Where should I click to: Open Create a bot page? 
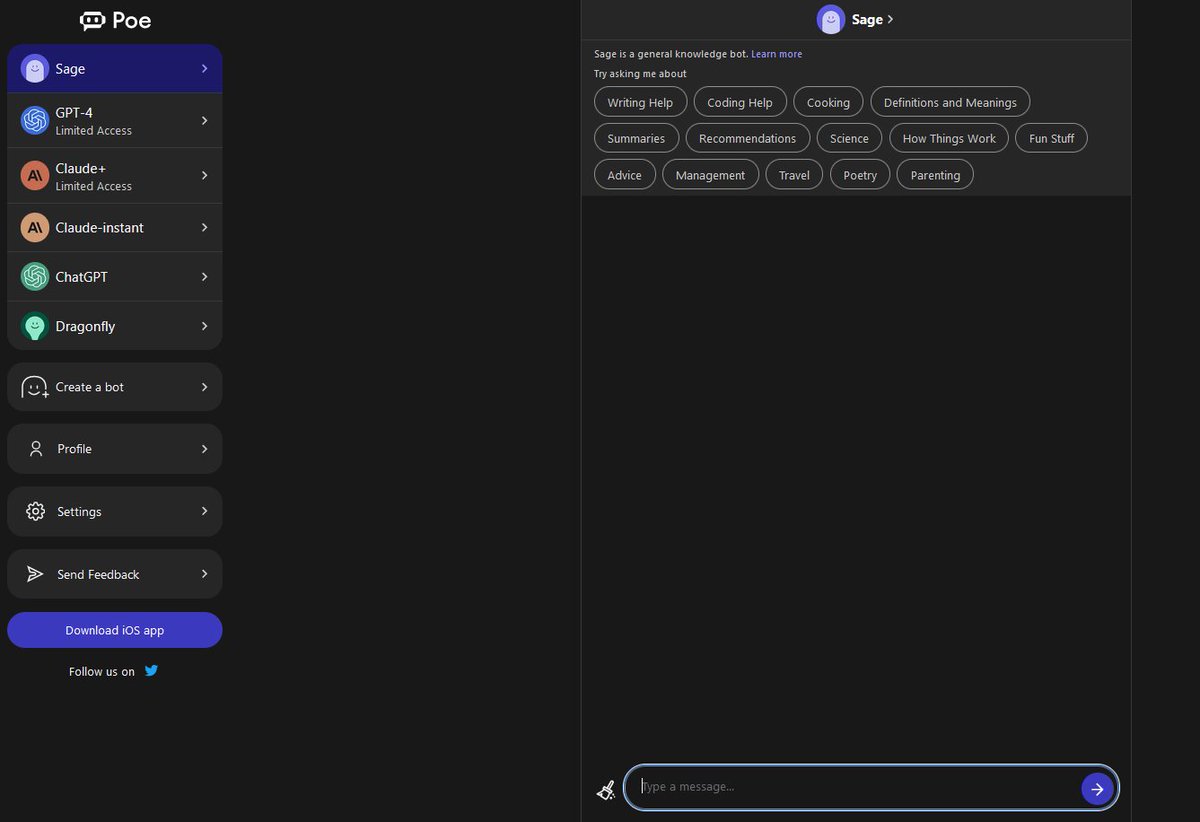115,387
